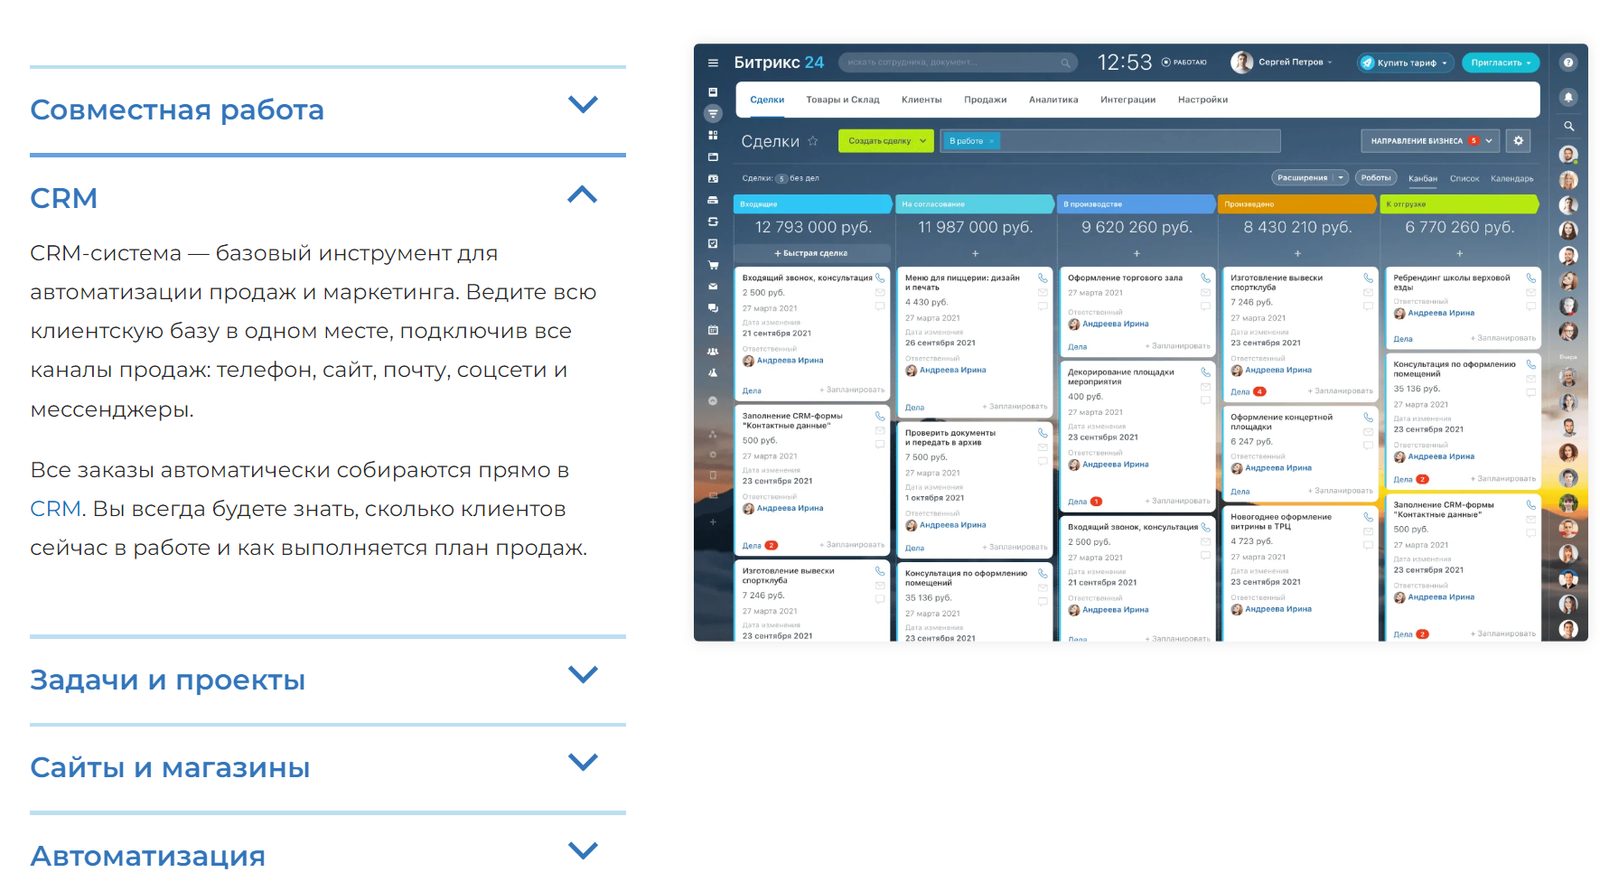Viewport: 1600px width, 893px height.
Task: Expand the Совместная работа section
Action: (582, 105)
